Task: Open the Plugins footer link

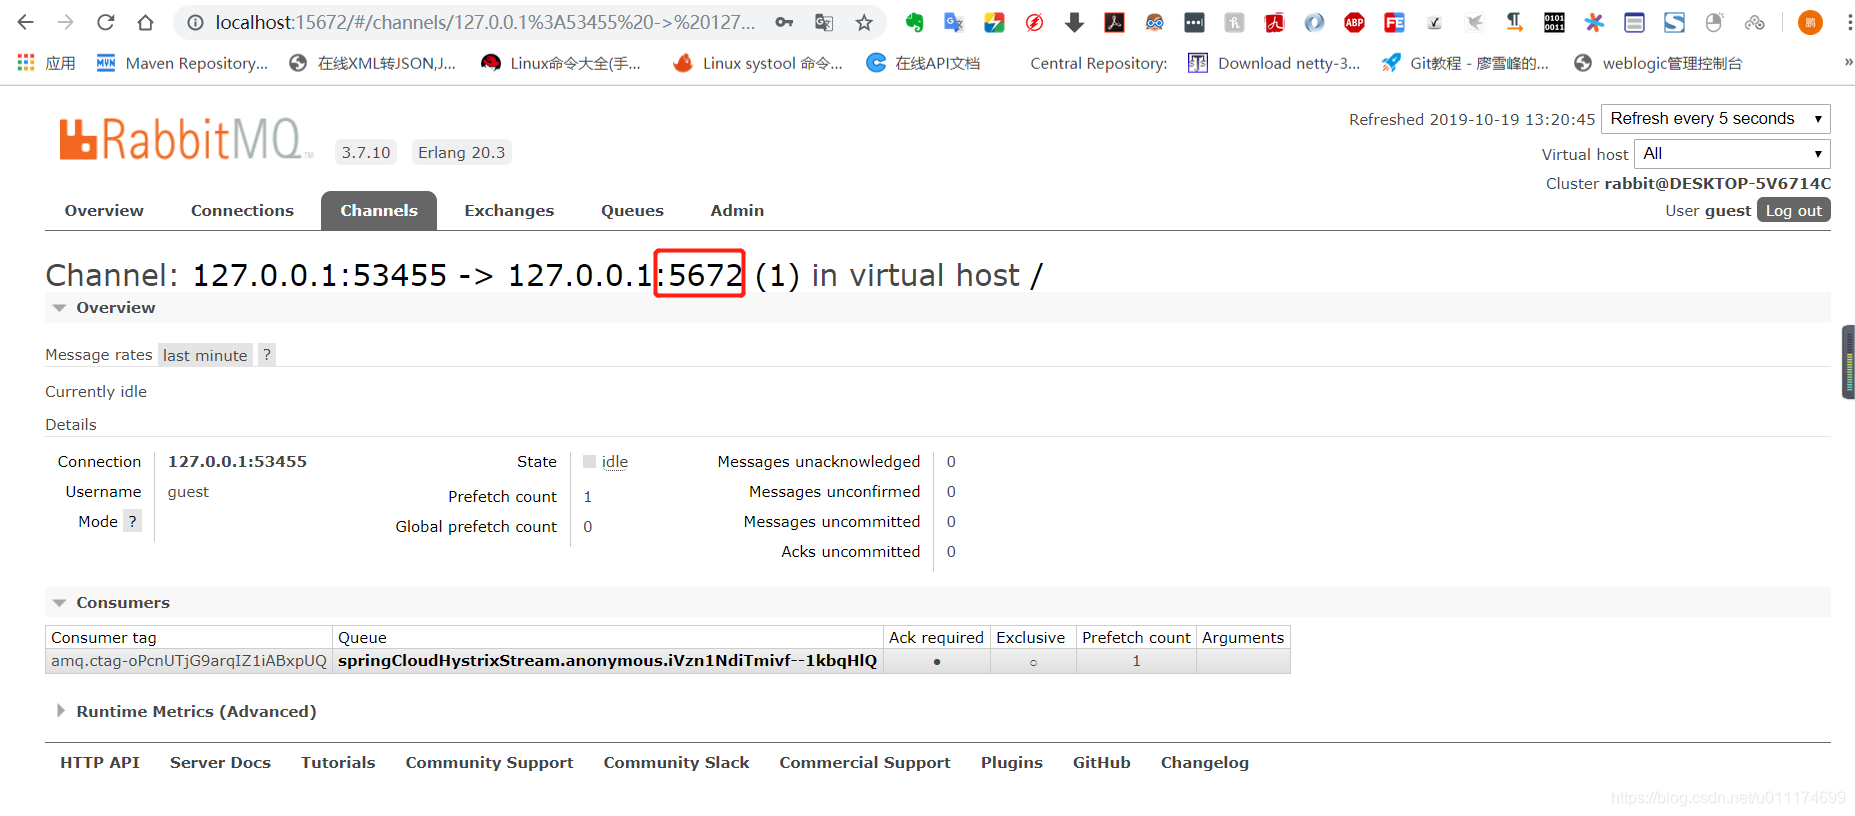Action: click(1011, 762)
